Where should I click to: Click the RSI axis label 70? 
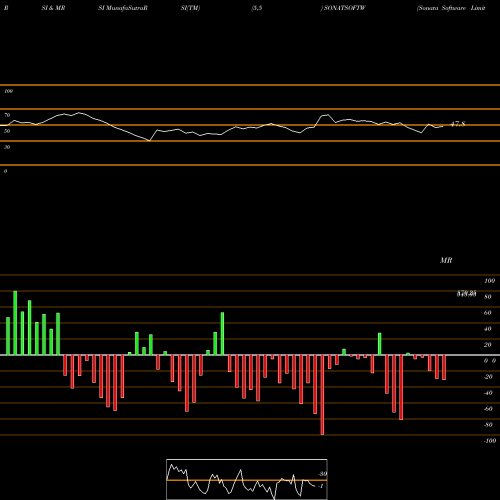(x=7, y=115)
